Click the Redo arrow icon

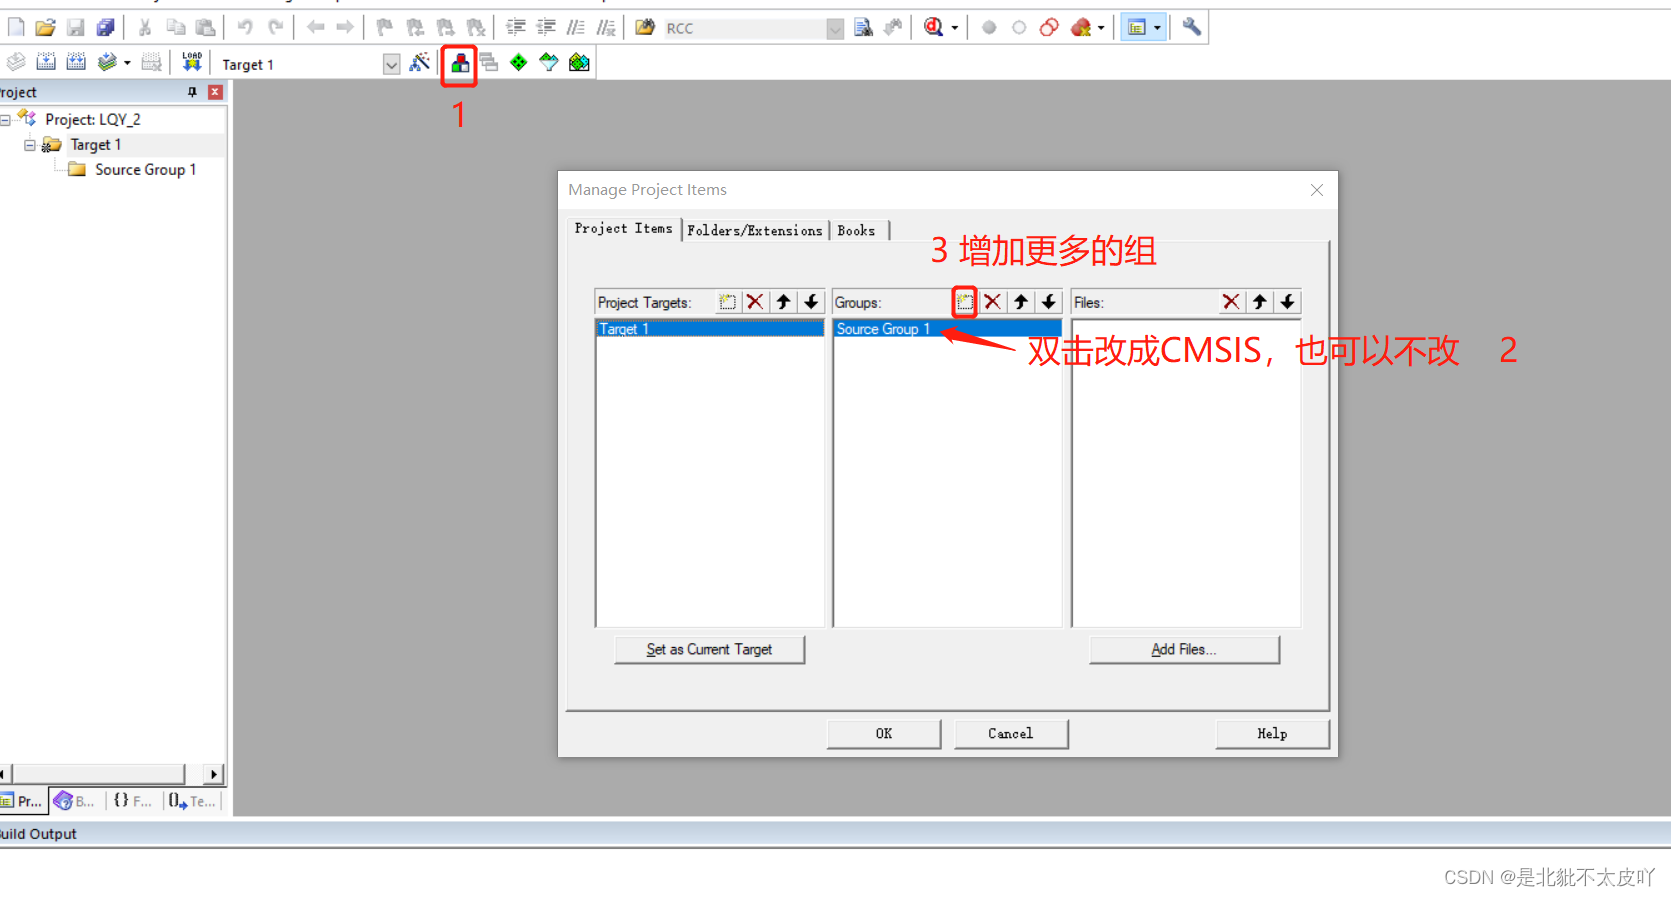tap(276, 27)
